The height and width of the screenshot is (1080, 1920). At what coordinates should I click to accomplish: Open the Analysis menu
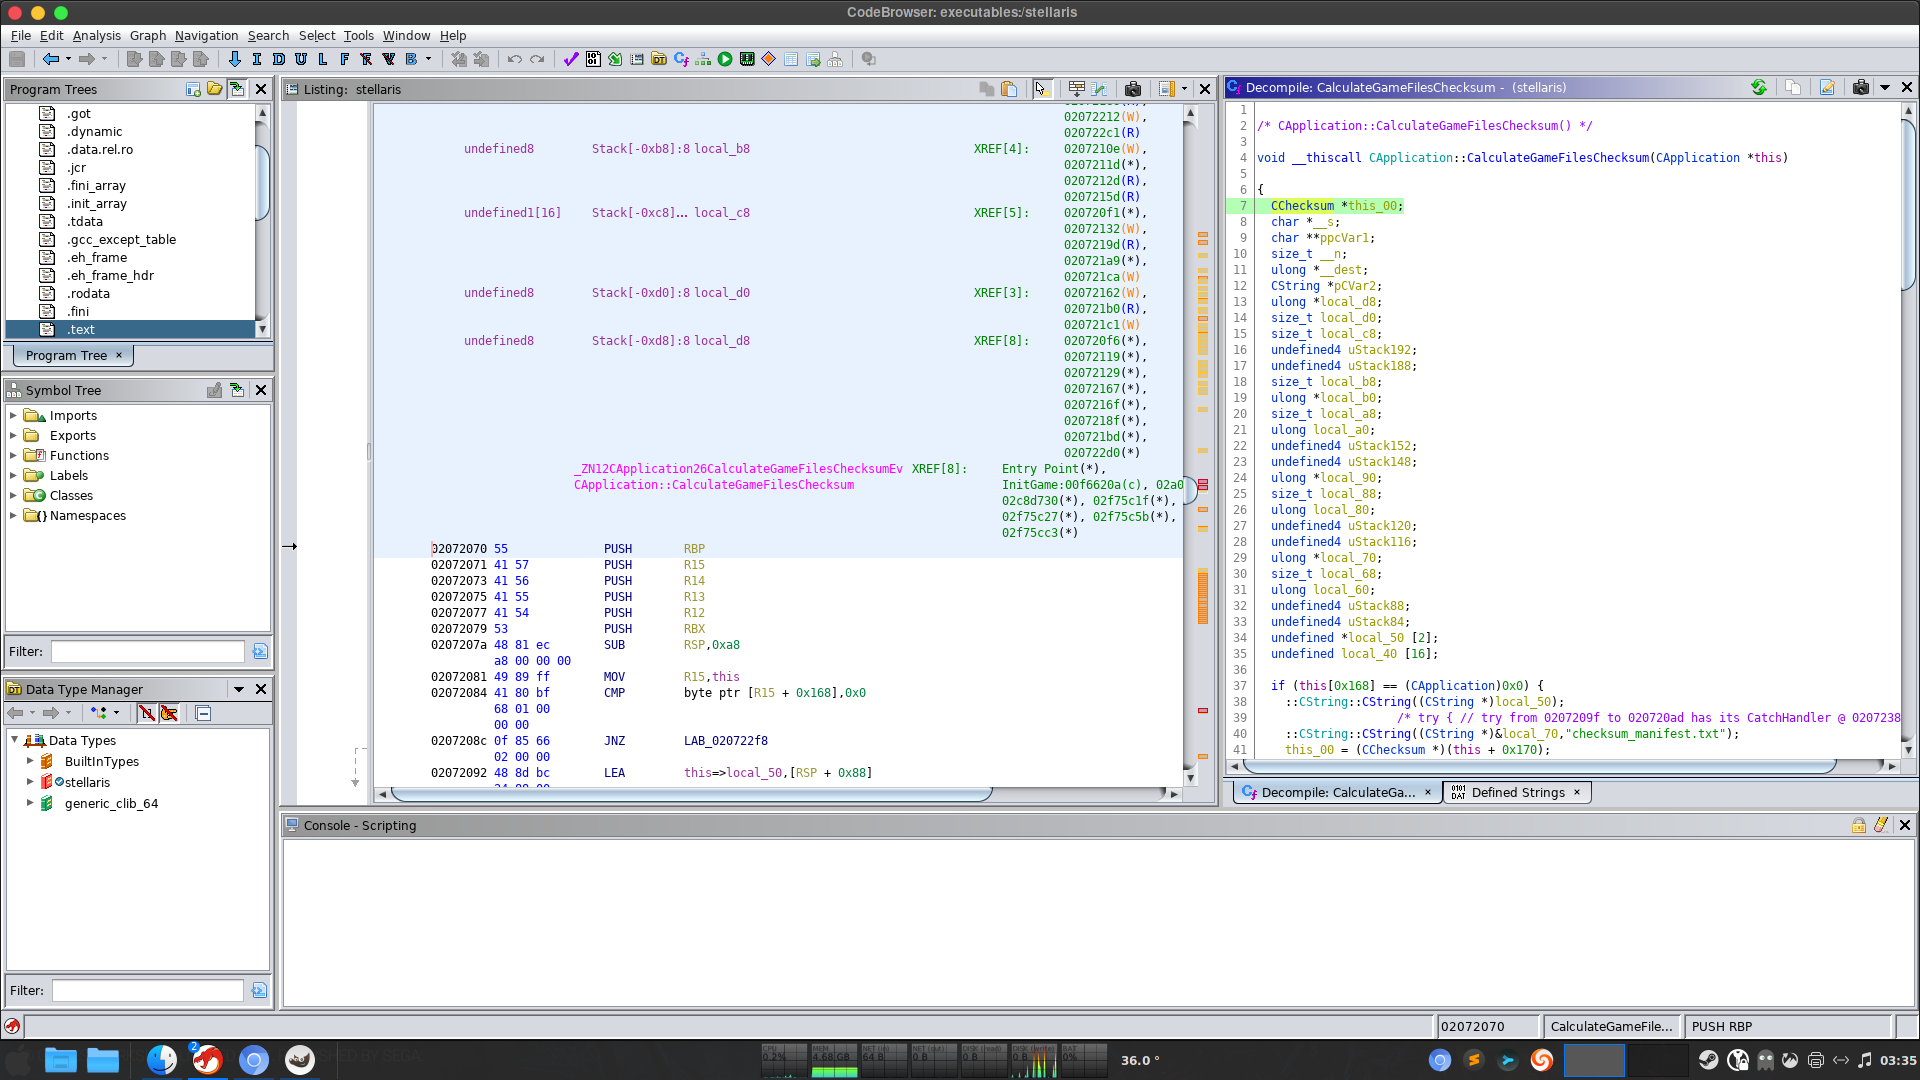(96, 35)
